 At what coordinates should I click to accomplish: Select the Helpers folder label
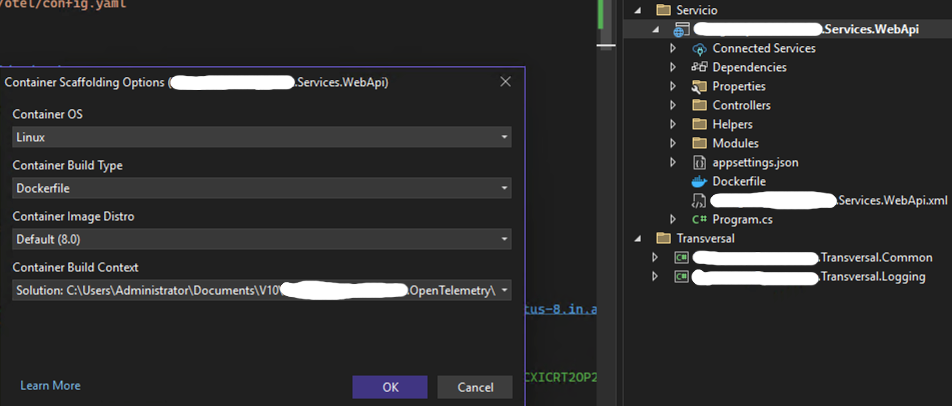pos(732,124)
